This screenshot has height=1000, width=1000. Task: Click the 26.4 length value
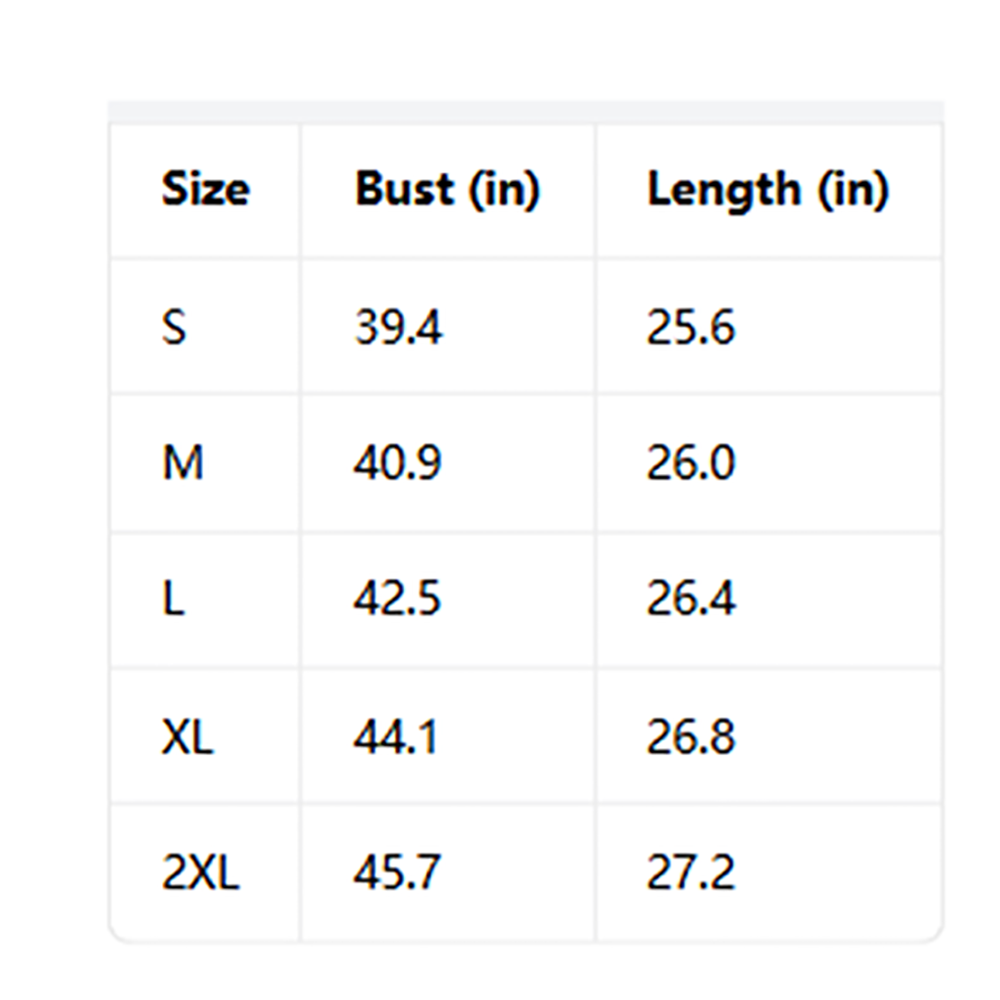point(691,599)
